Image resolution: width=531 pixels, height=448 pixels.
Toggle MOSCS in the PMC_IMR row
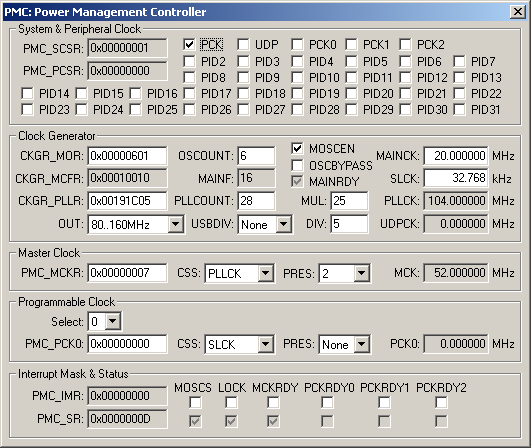pyautogui.click(x=195, y=403)
